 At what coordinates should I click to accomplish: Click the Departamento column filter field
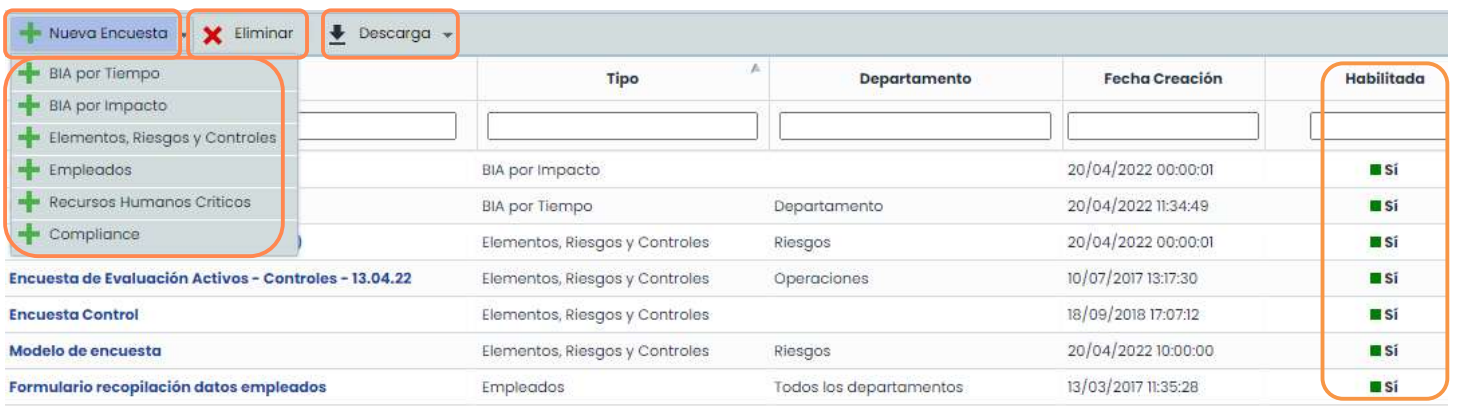pos(915,126)
